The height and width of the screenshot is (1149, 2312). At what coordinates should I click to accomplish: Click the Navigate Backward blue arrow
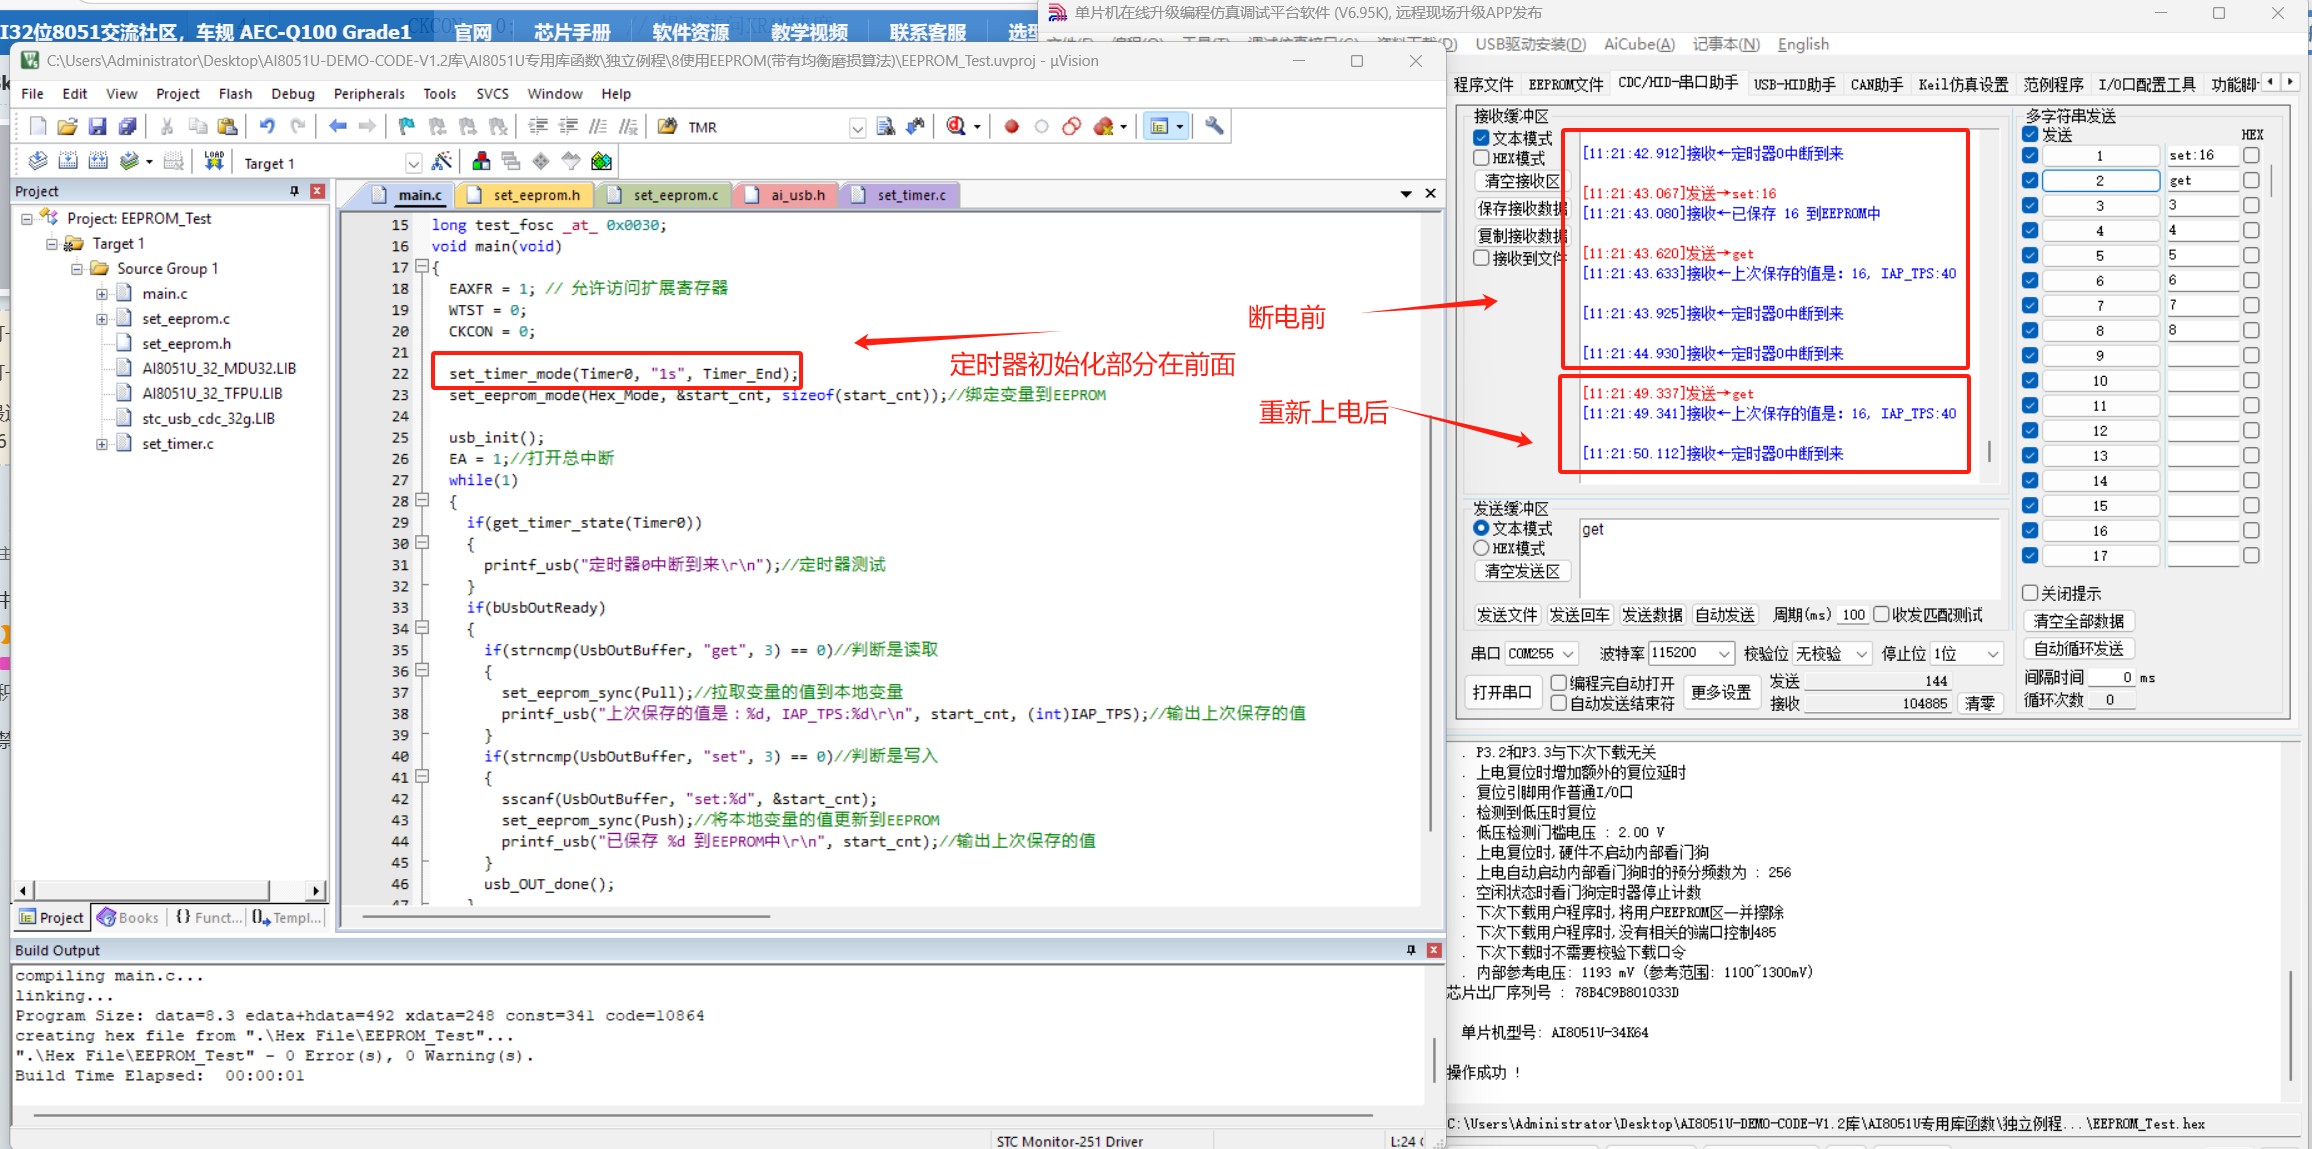click(x=337, y=126)
